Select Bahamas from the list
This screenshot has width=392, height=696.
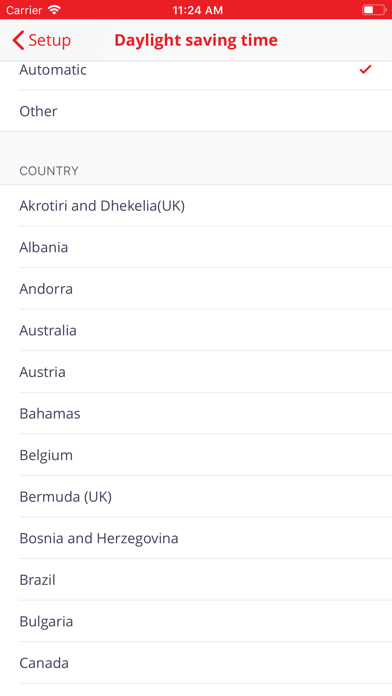(x=196, y=414)
